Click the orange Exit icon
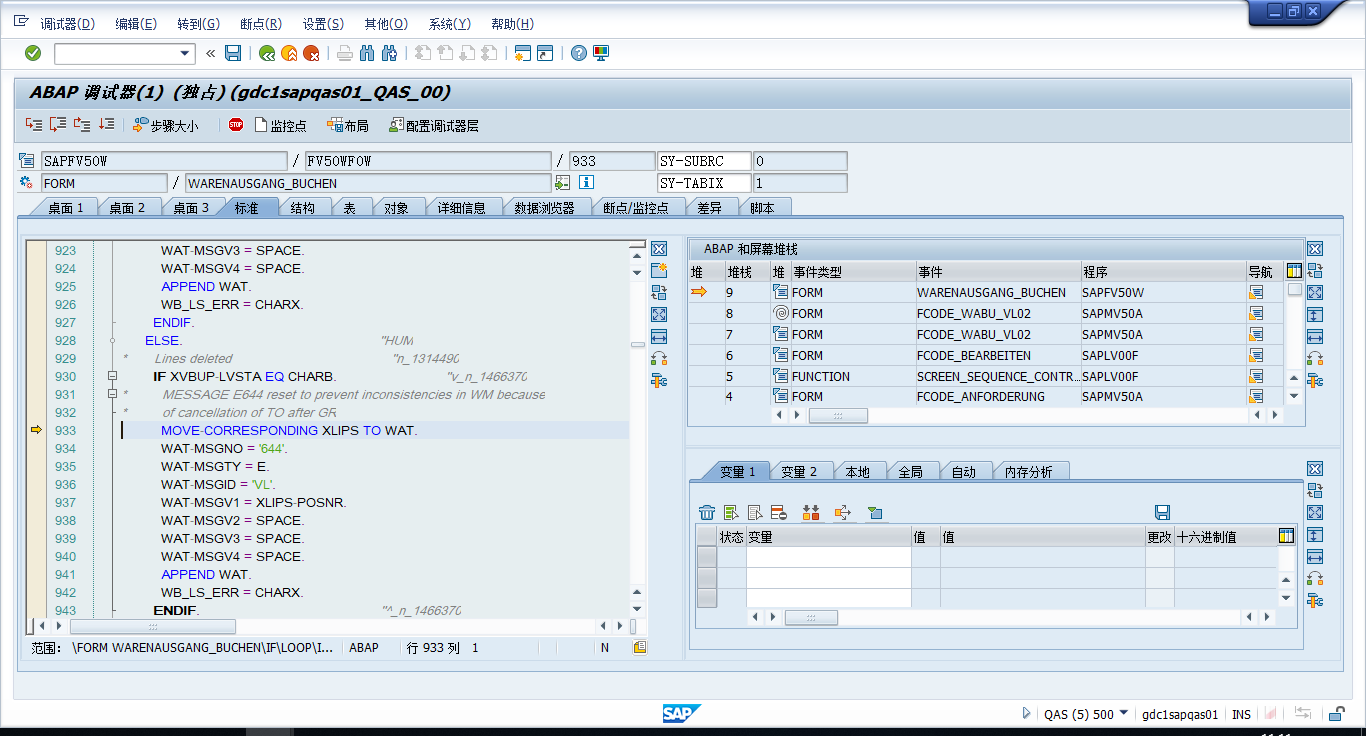Viewport: 1366px width, 736px height. [x=289, y=53]
